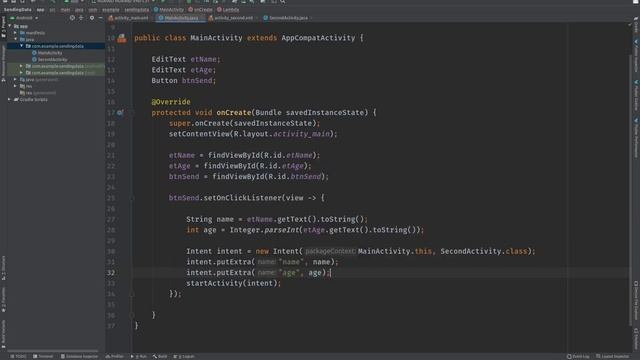Click the editor vertical scrollbar
The height and width of the screenshot is (360, 640).
[630, 190]
